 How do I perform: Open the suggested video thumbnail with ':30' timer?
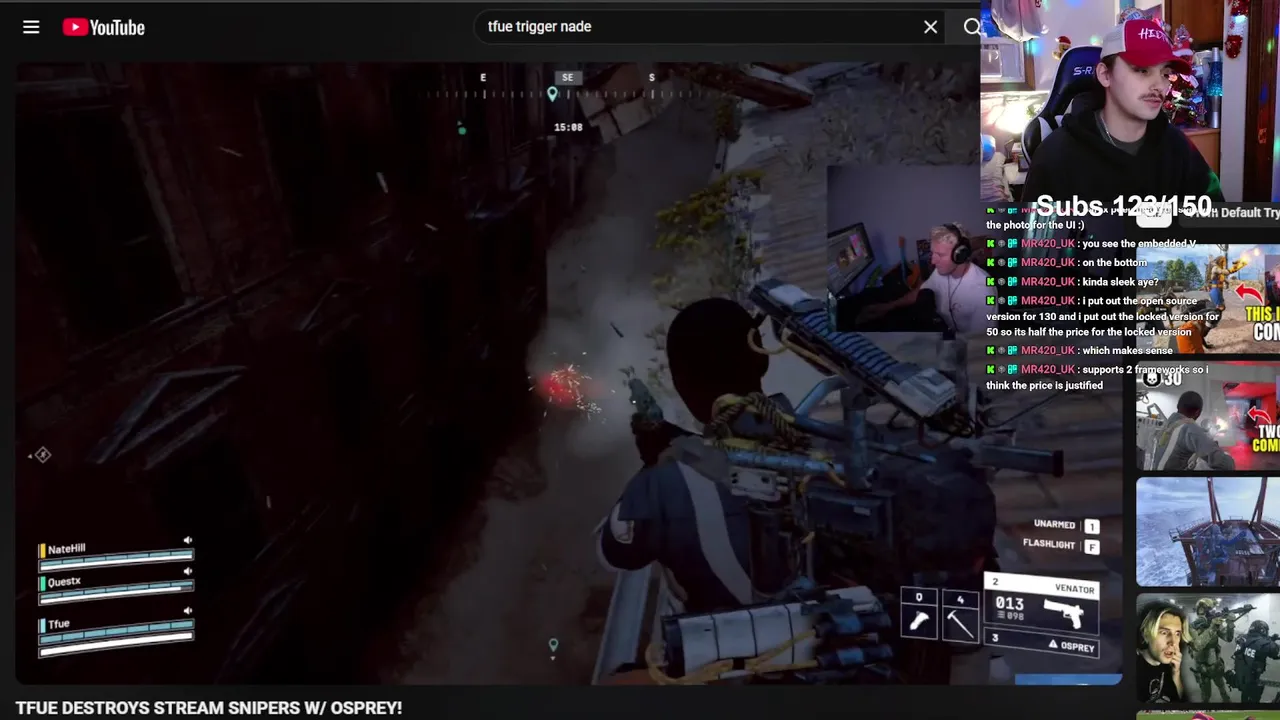coord(1208,416)
